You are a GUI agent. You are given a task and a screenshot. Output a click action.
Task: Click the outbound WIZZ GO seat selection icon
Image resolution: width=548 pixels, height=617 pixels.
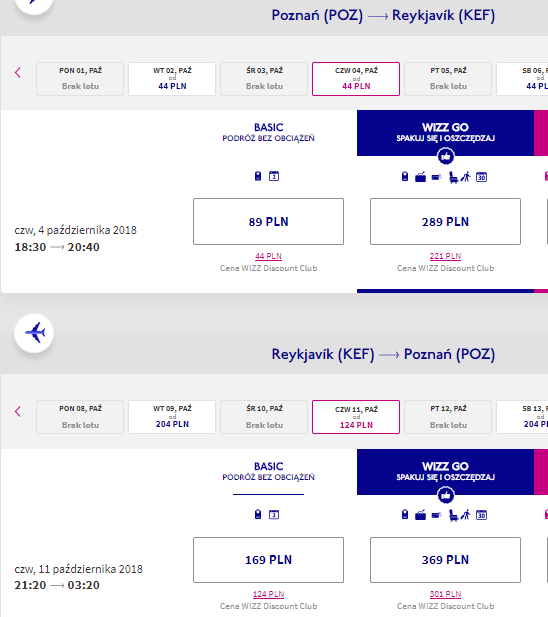(453, 177)
